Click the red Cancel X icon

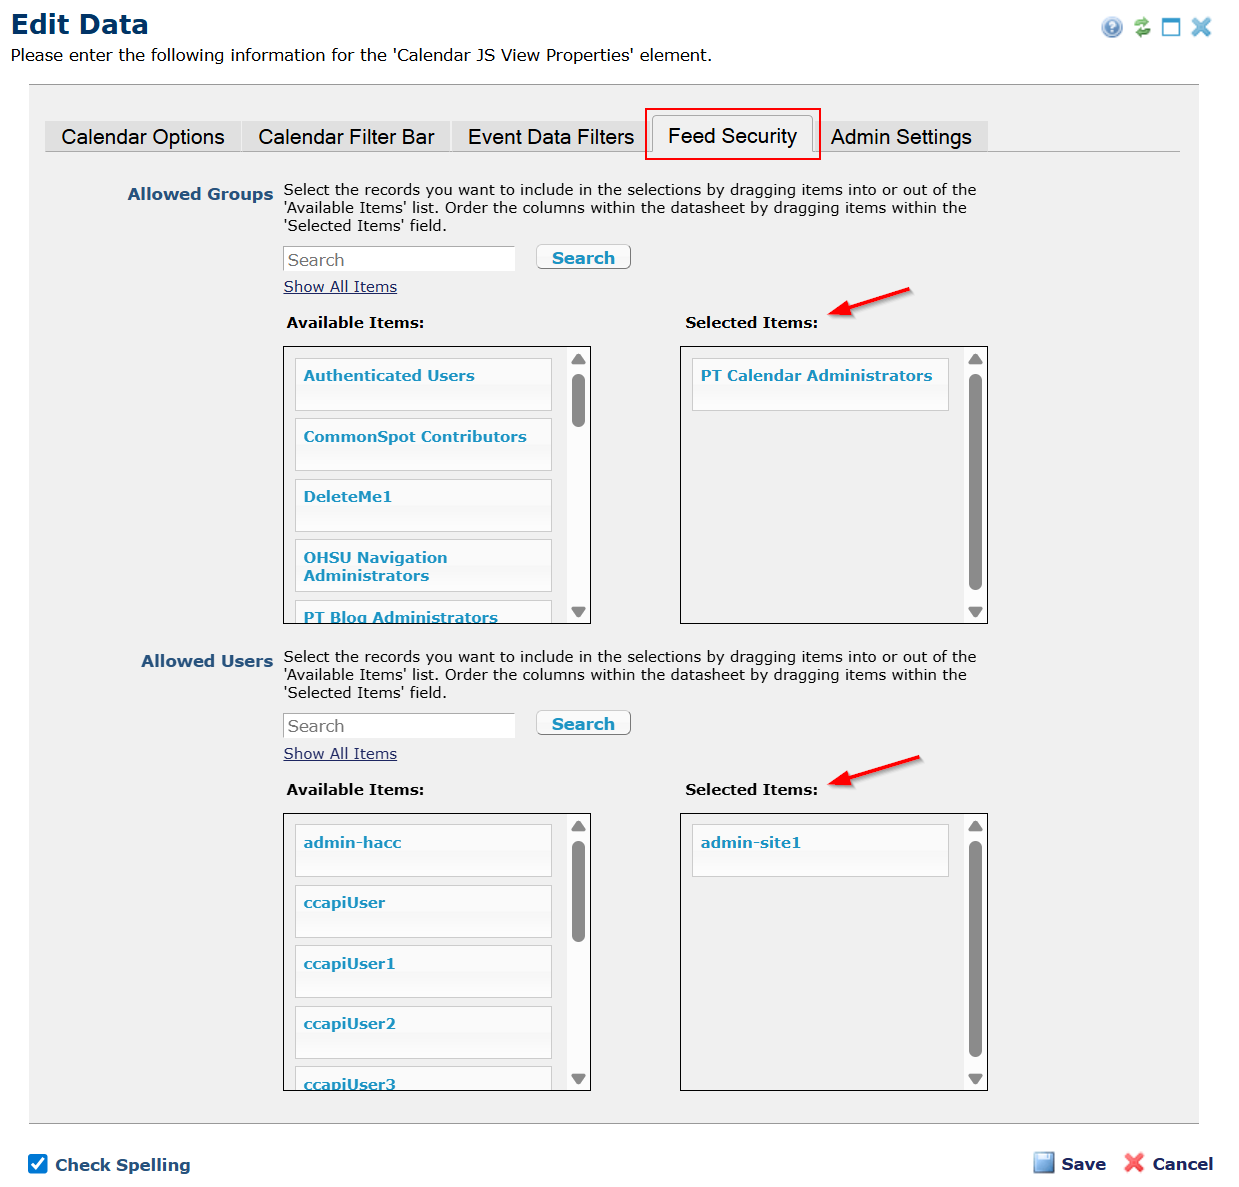1133,1162
